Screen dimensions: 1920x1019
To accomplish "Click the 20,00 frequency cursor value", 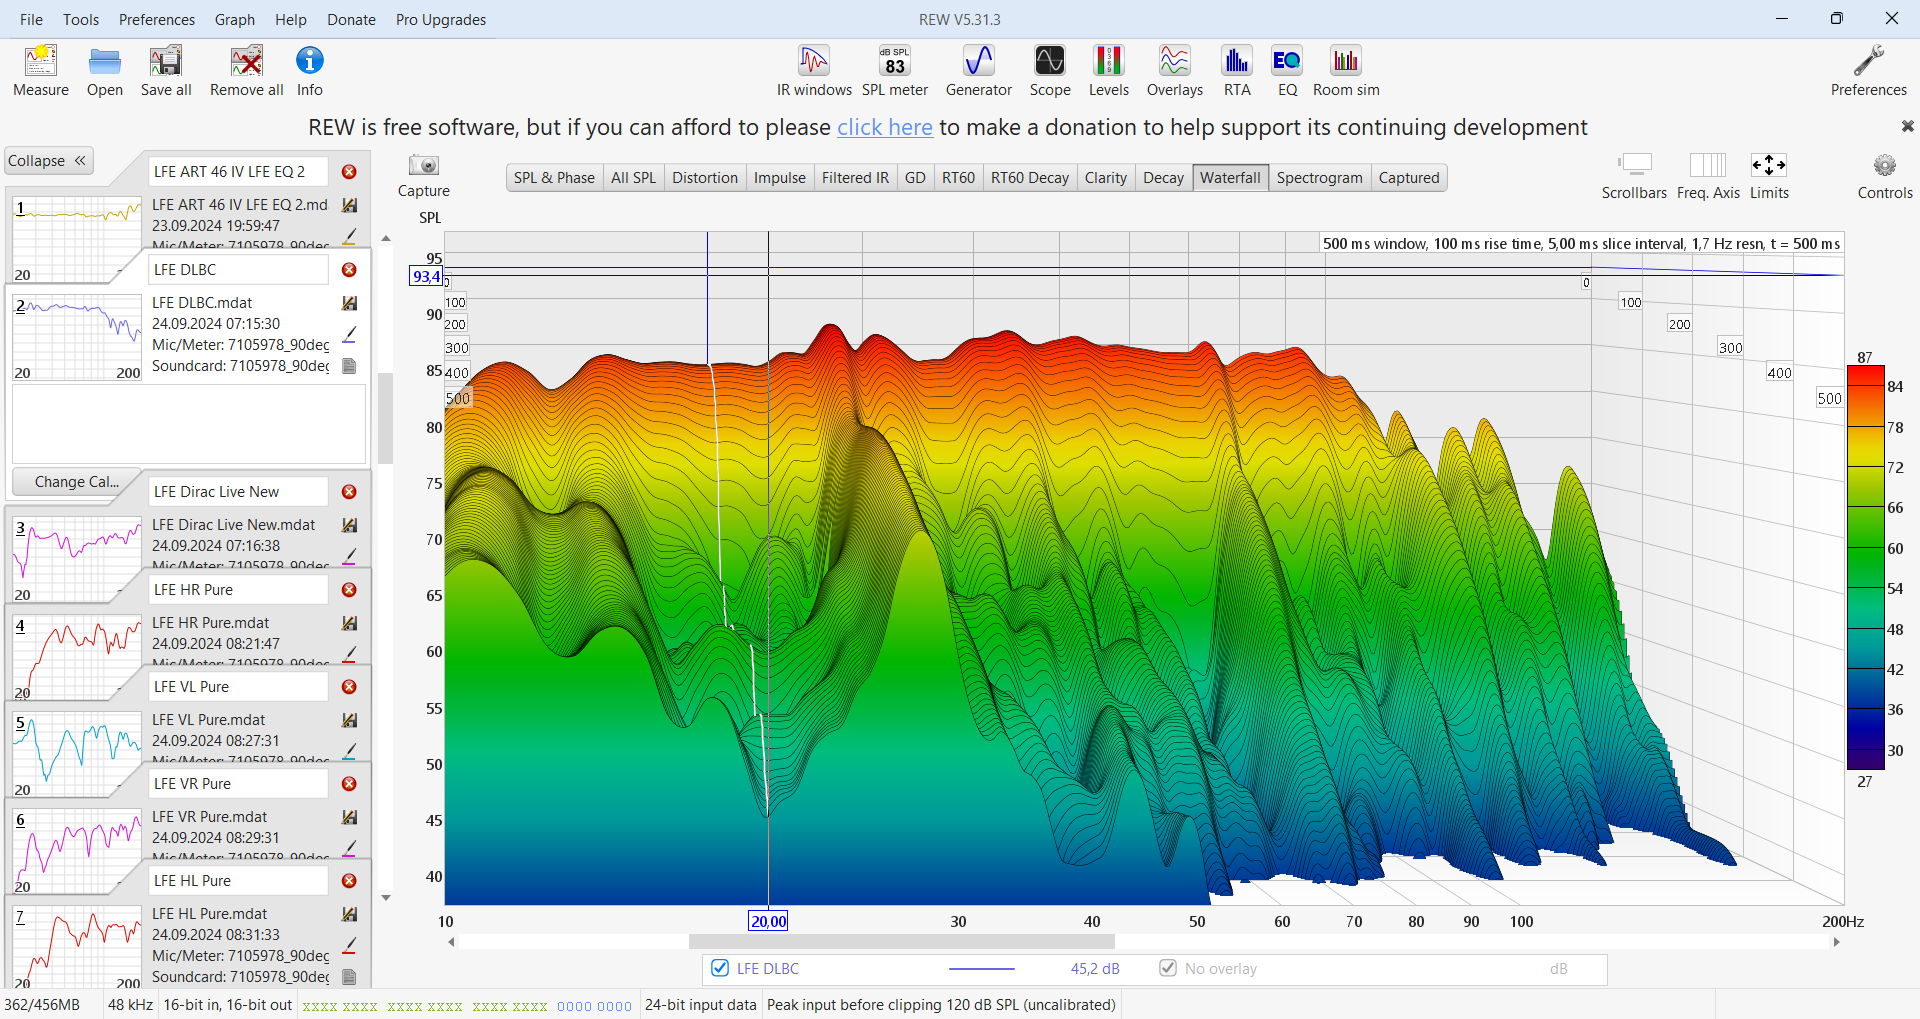I will (x=768, y=921).
